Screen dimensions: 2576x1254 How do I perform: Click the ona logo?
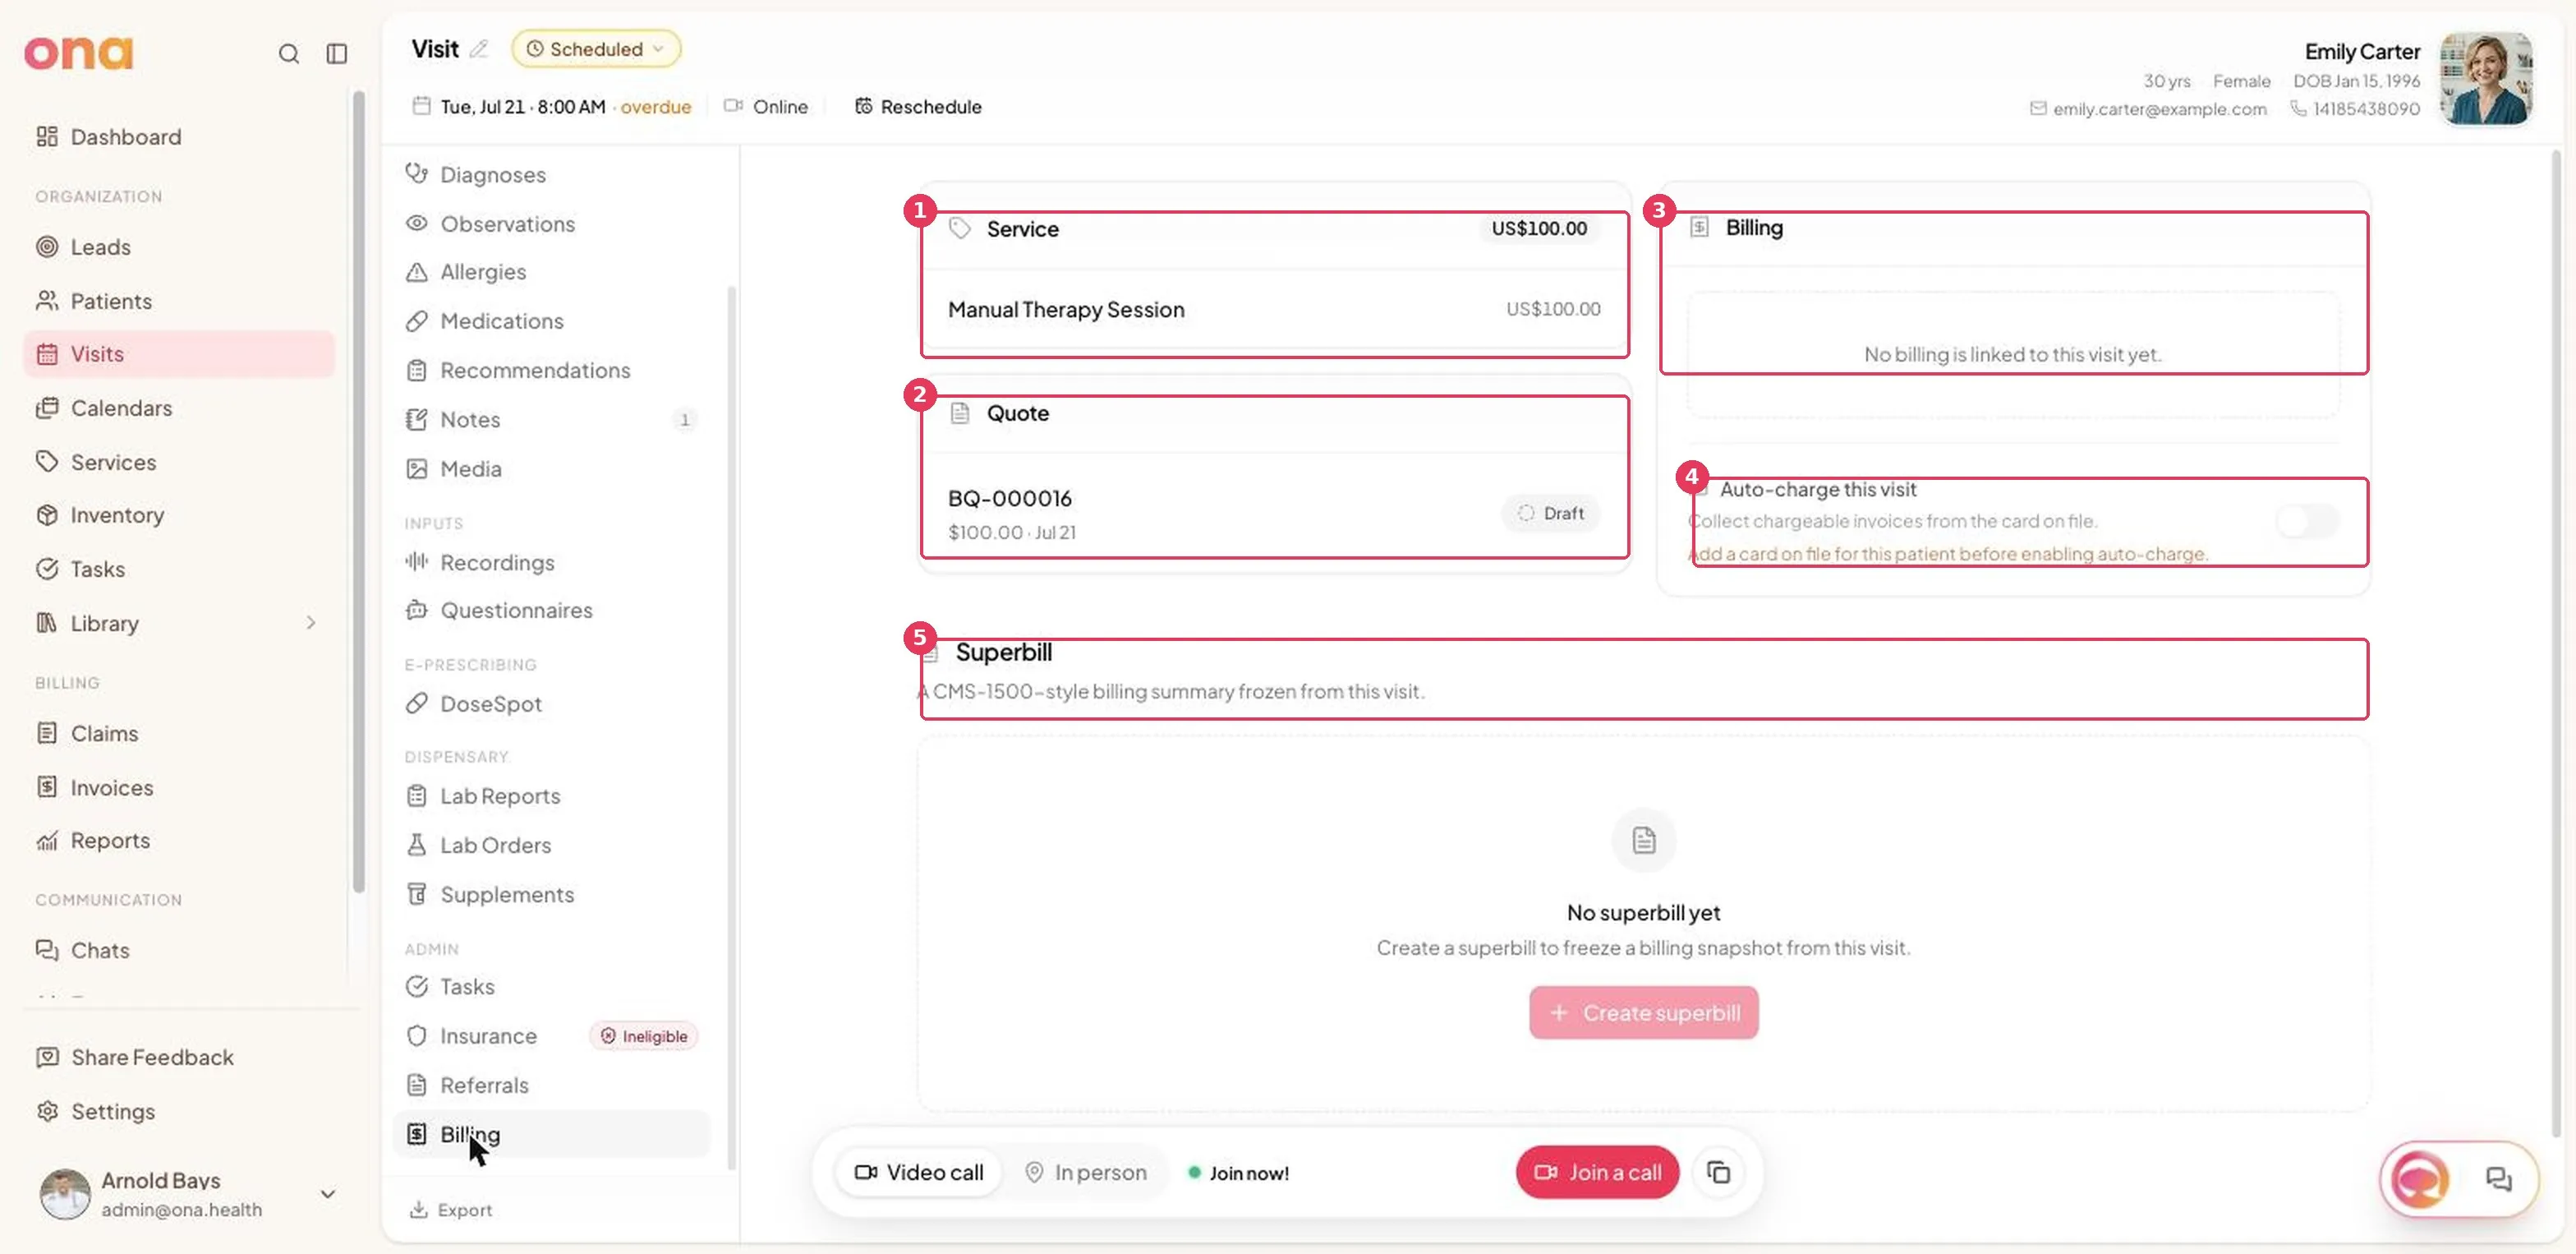point(78,53)
